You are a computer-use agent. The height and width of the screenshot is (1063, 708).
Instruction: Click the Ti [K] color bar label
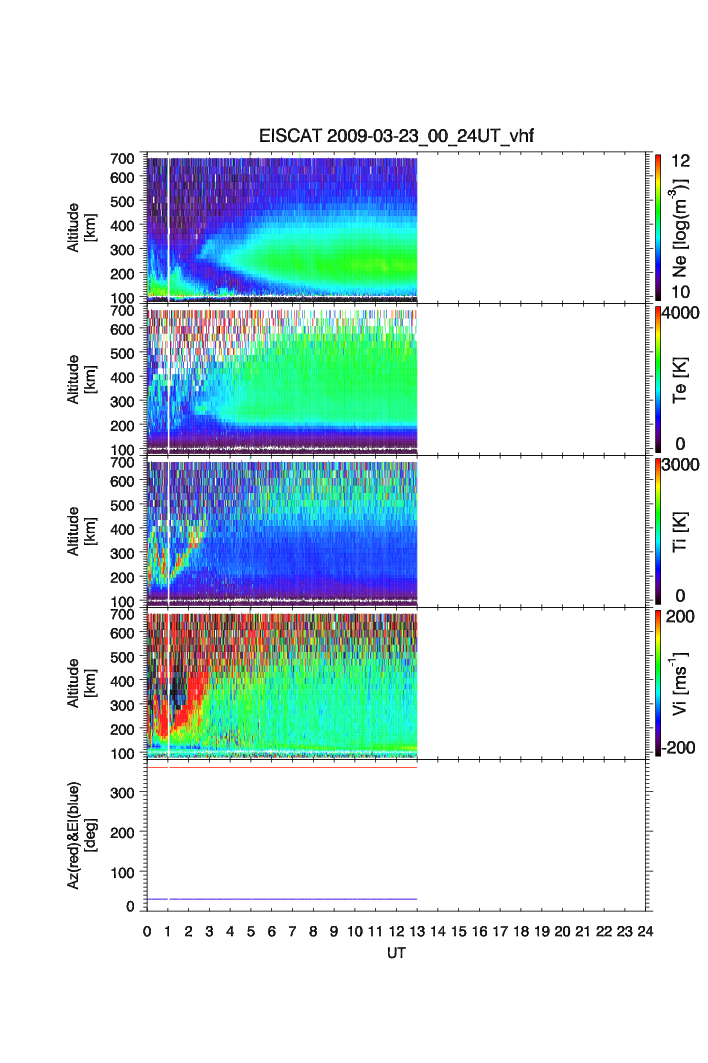(680, 532)
